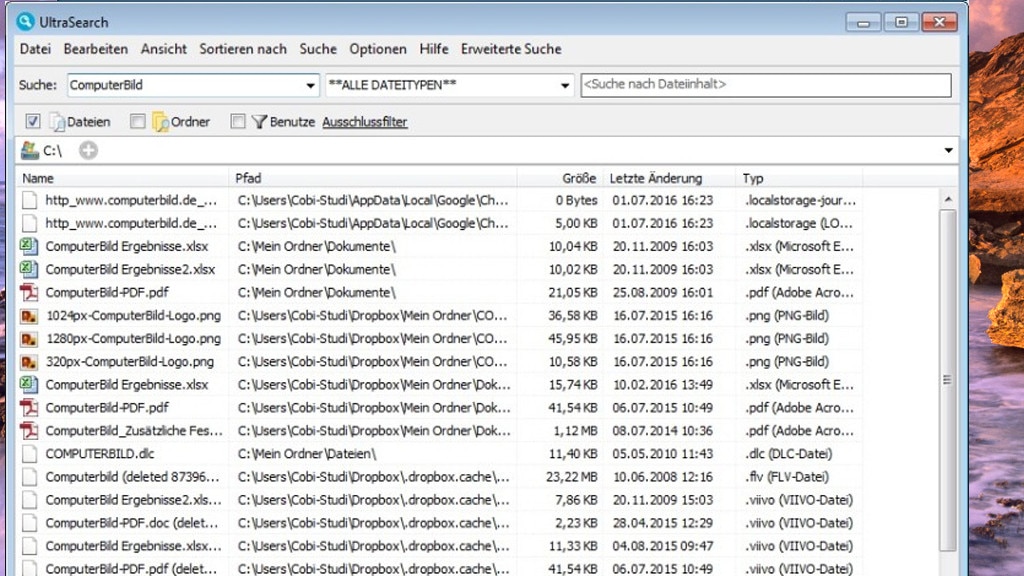The width and height of the screenshot is (1024, 576).
Task: Click file icon of 23,22 MB FLV file
Action: pyautogui.click(x=29, y=477)
